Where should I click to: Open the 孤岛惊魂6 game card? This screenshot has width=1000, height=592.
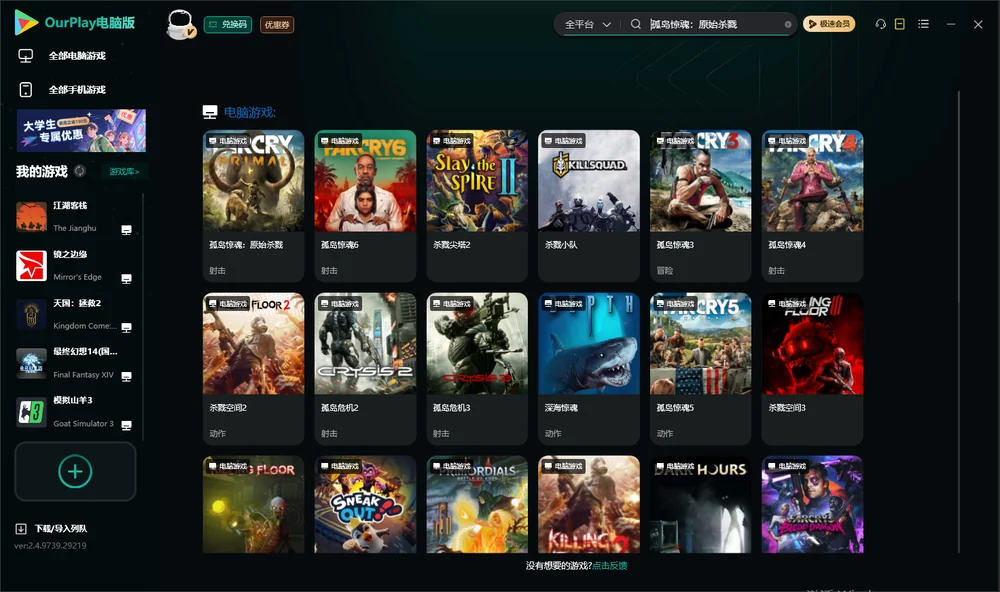(365, 206)
